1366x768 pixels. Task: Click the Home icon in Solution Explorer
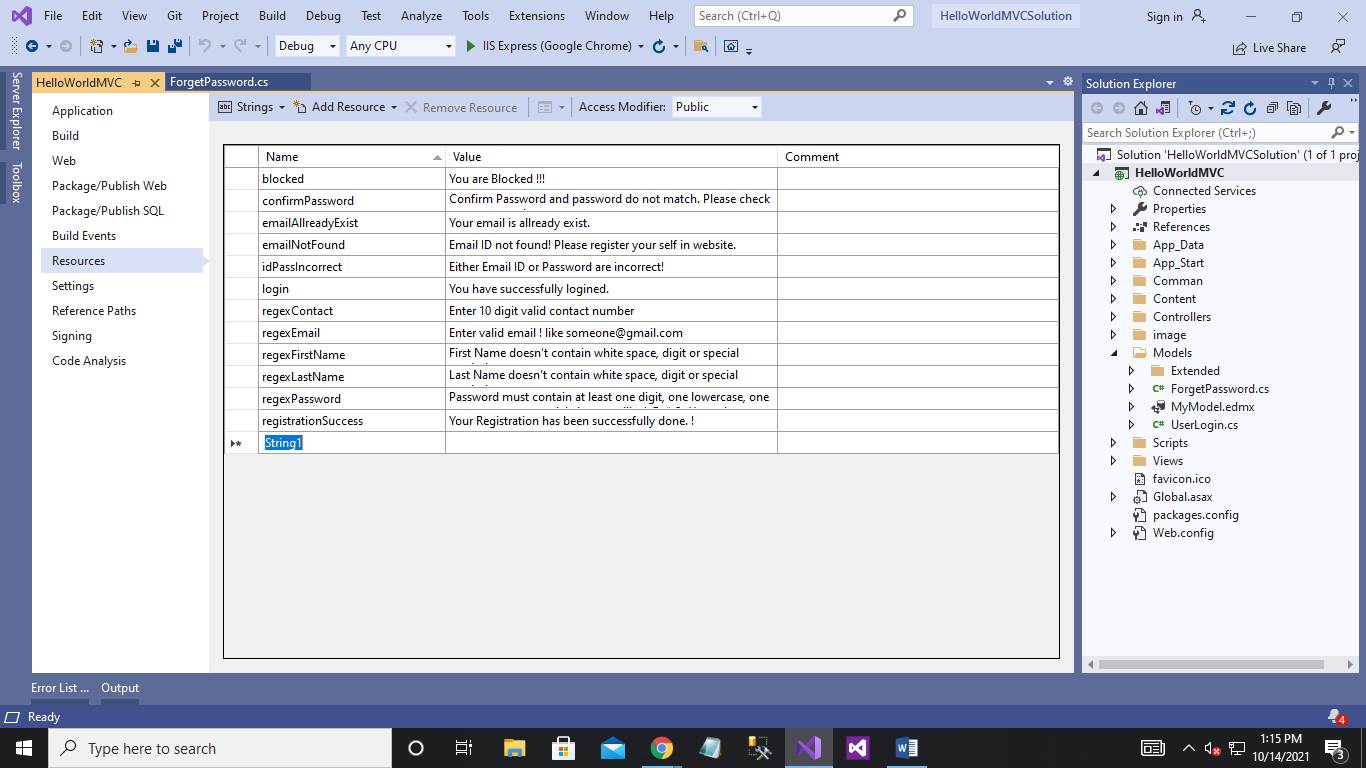point(1140,108)
